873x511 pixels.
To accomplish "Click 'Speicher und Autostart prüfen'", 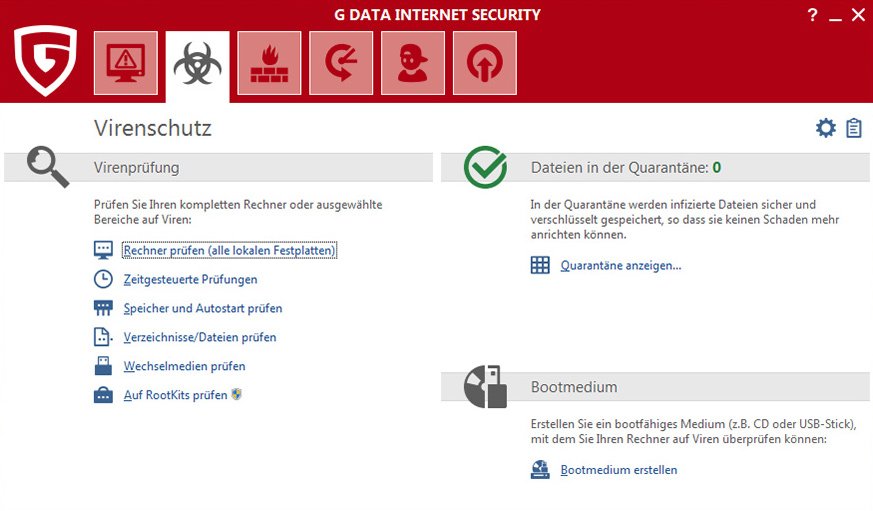I will 203,308.
